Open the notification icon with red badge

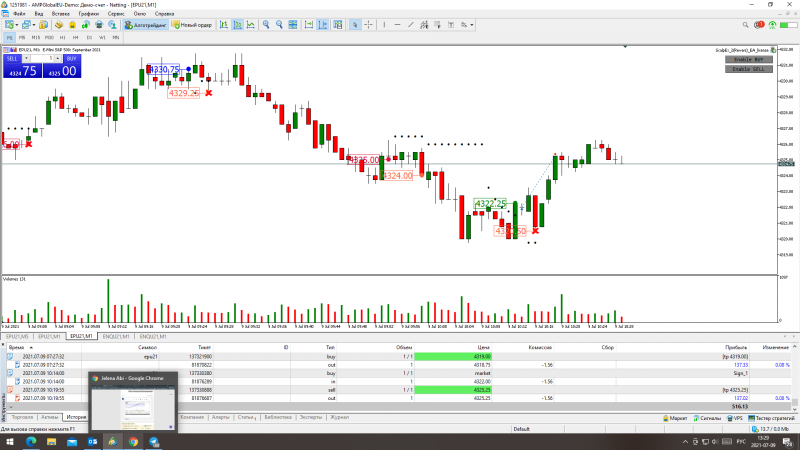[x=759, y=24]
